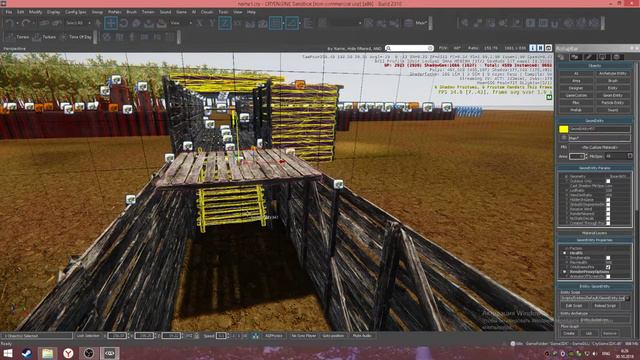Collapse the Health property group
The height and width of the screenshot is (360, 640).
click(565, 253)
